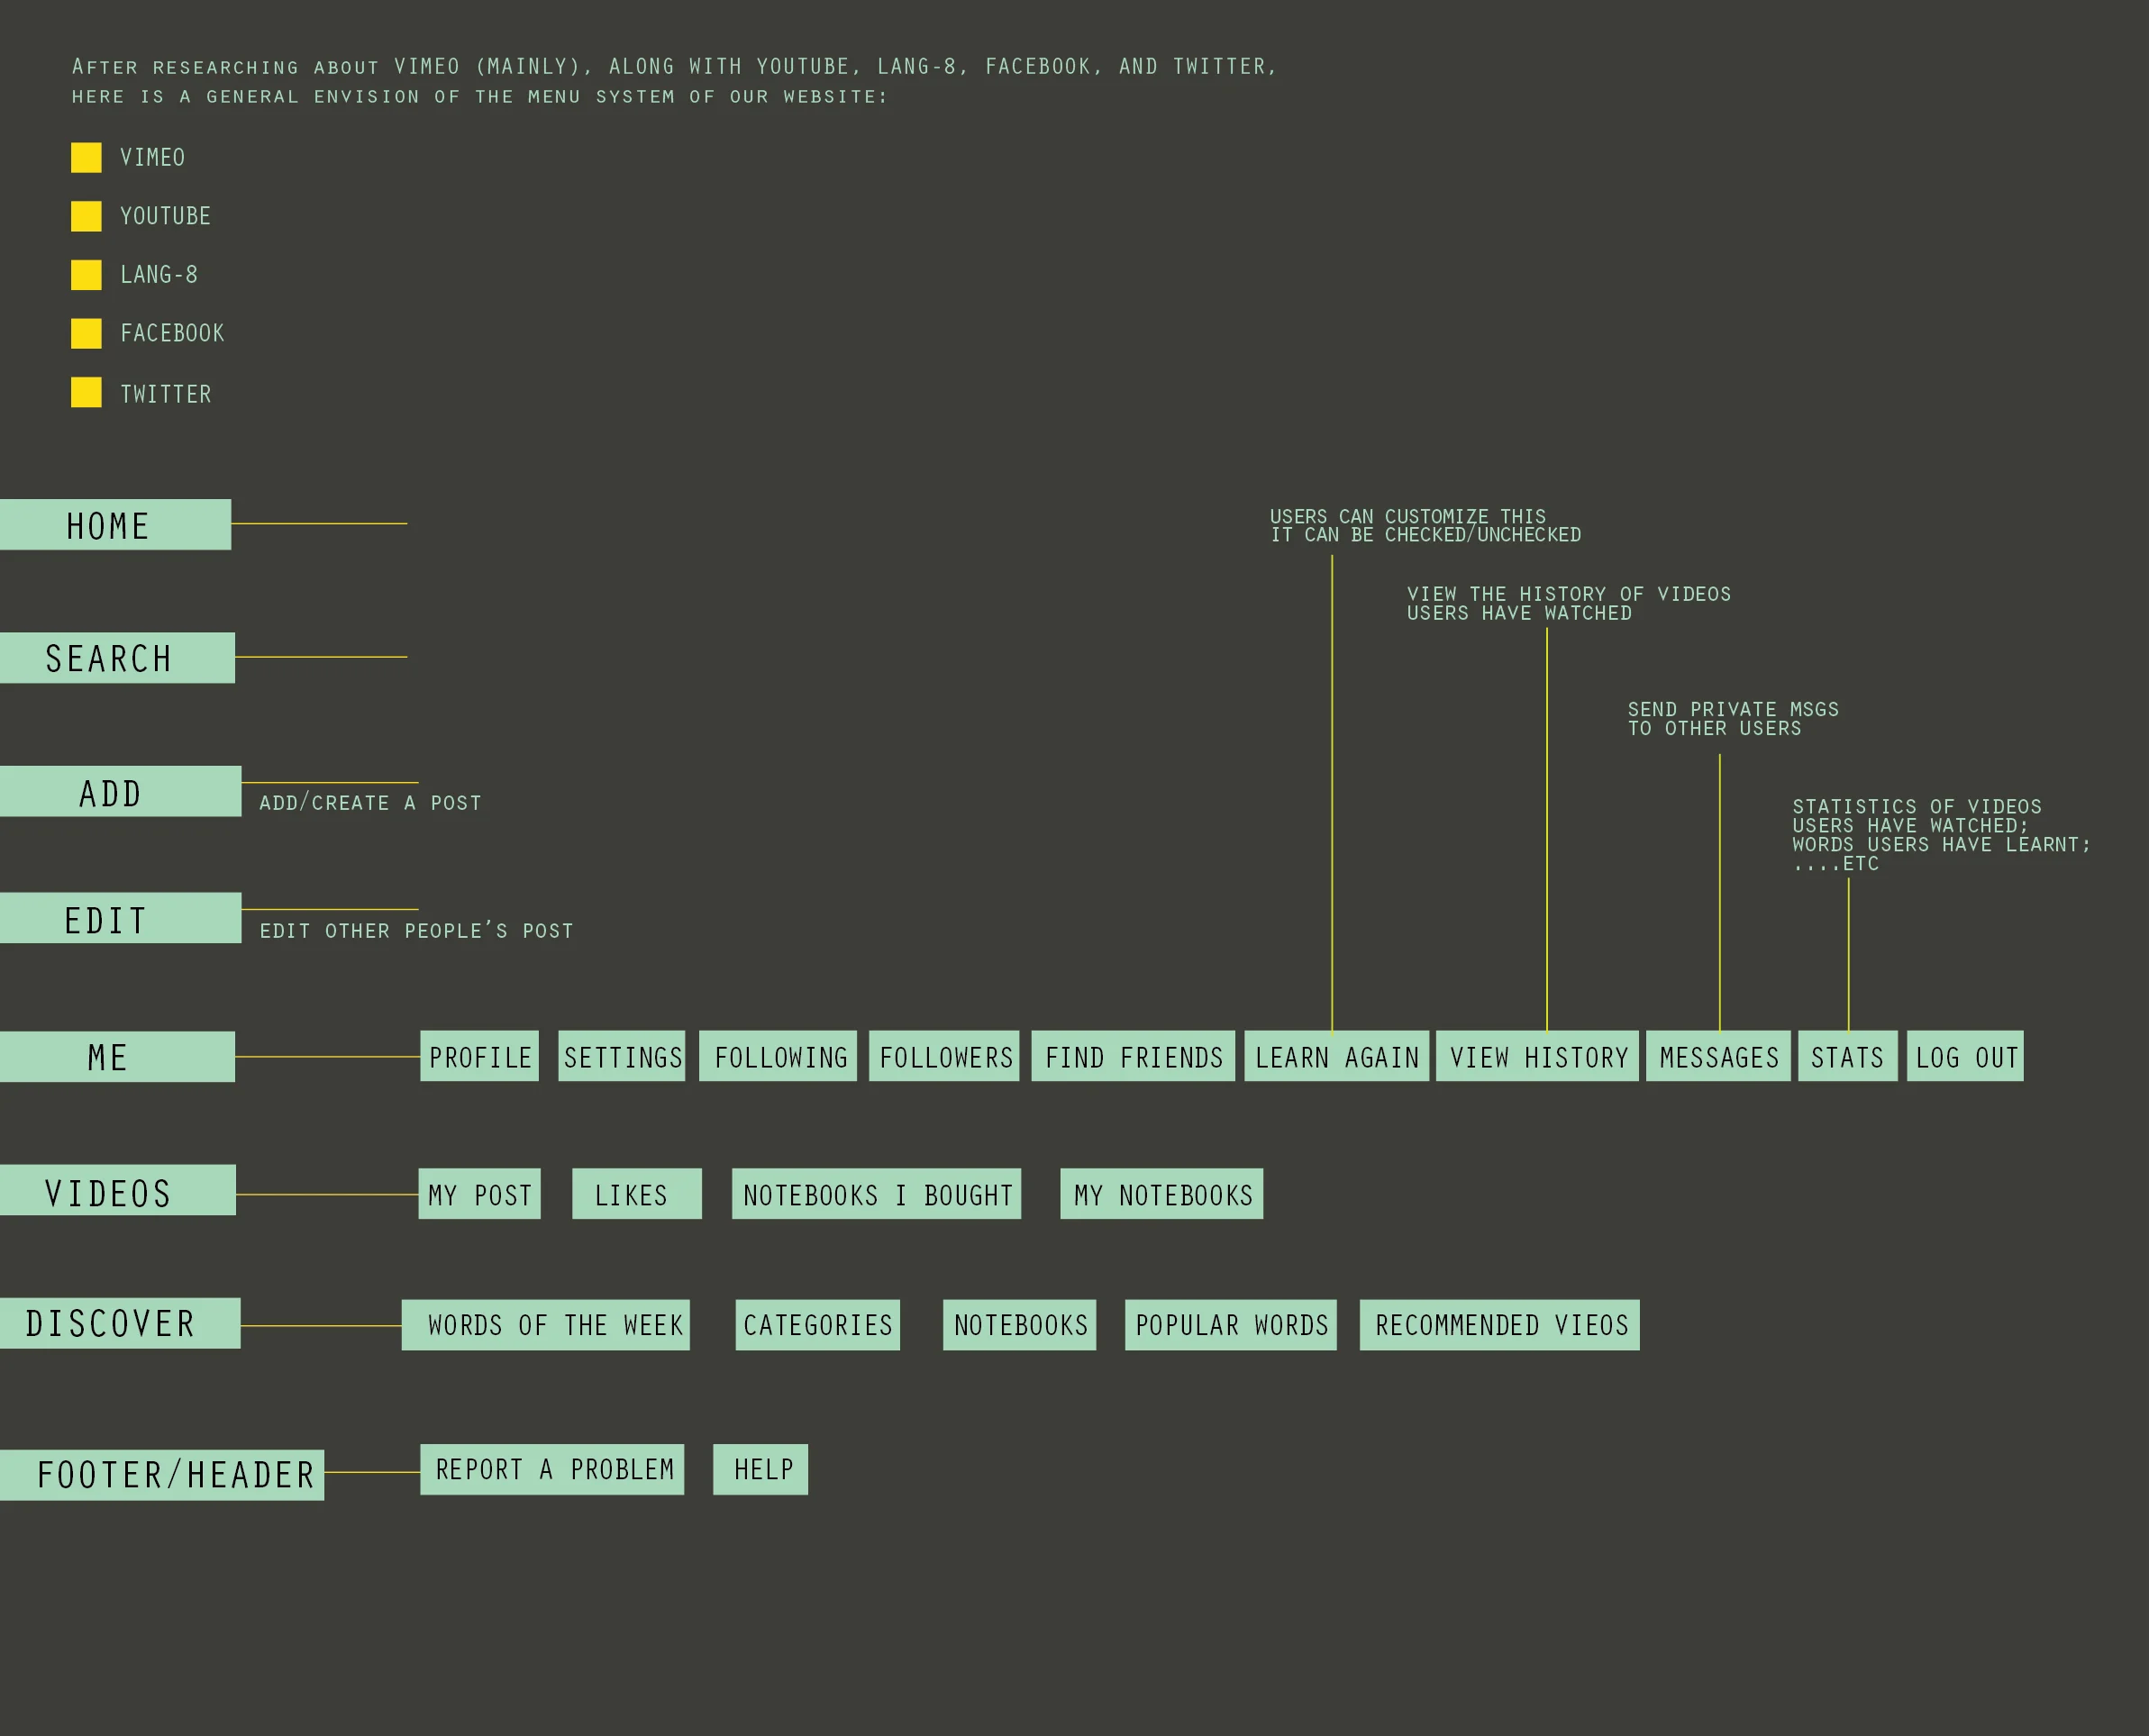The width and height of the screenshot is (2149, 1736).
Task: Click the 'USERS CAN CUSTOMIZE THIS' note
Action: pyautogui.click(x=1425, y=526)
